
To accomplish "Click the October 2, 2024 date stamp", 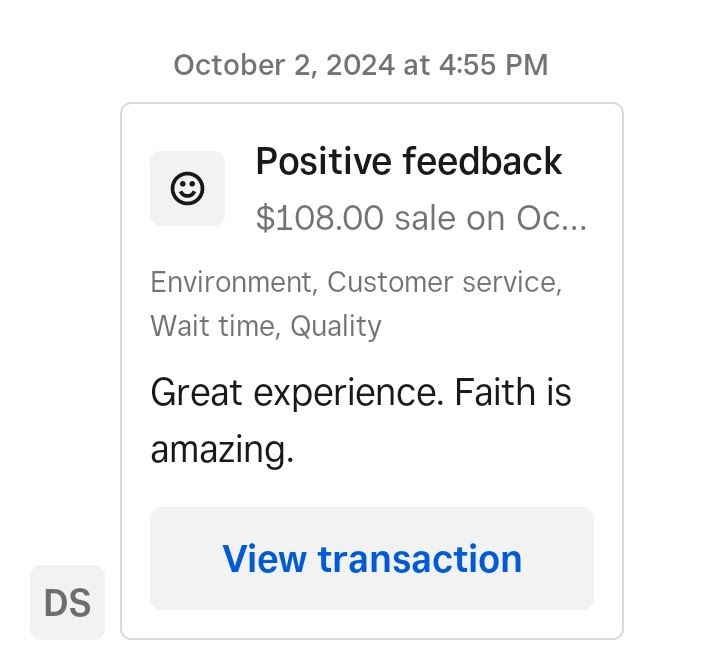I will point(284,65).
